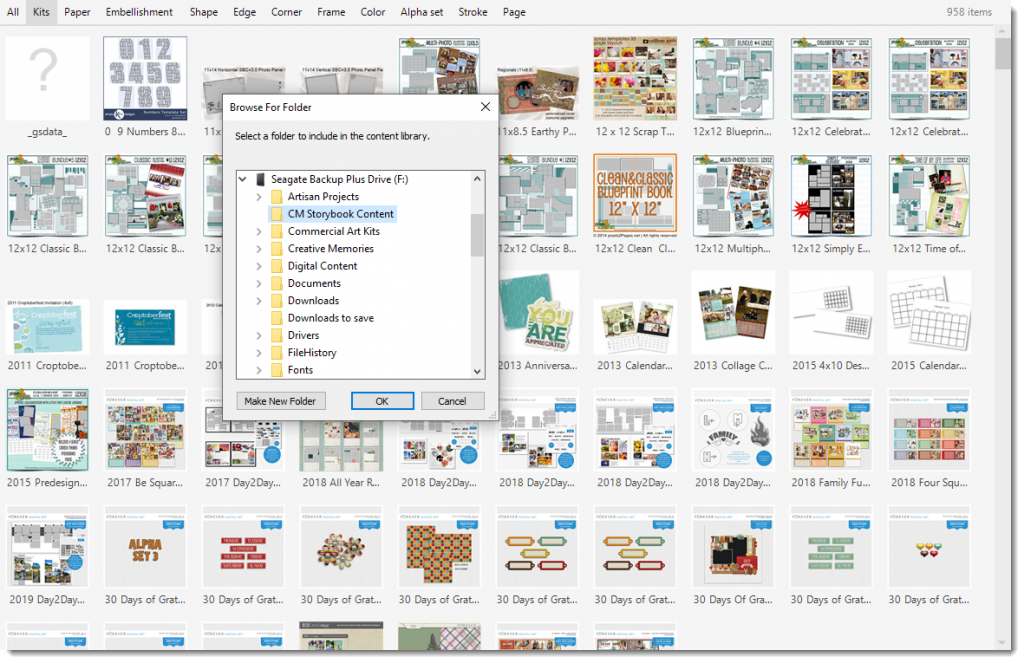Open the Paper tab
Screen dimensions: 1024x663
pos(77,12)
